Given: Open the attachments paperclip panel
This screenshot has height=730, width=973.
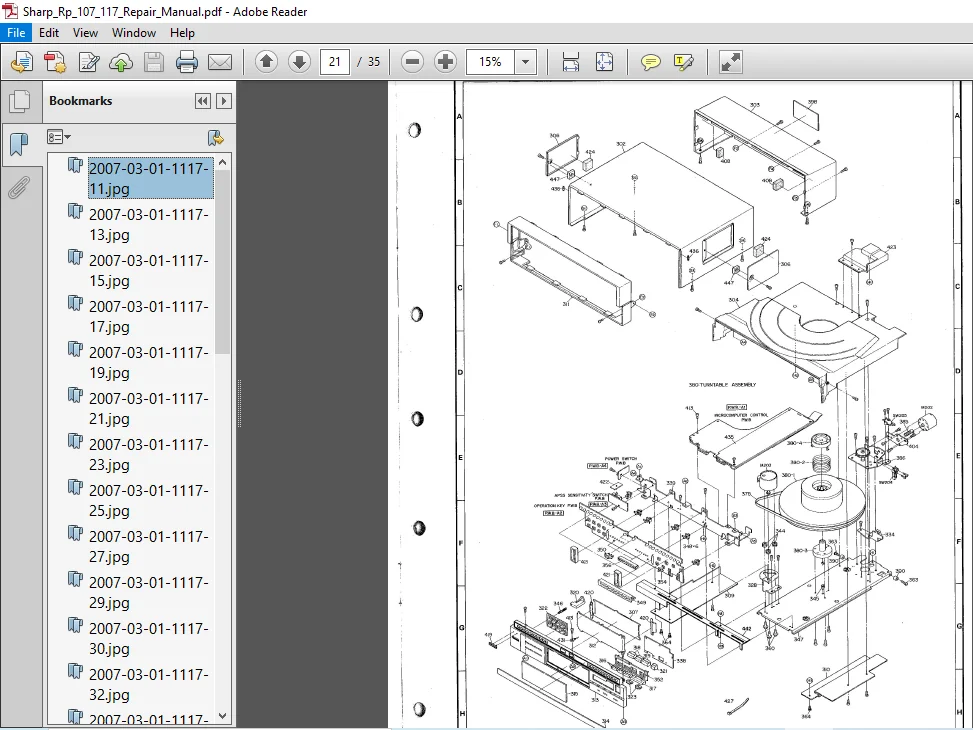Looking at the screenshot, I should point(19,187).
